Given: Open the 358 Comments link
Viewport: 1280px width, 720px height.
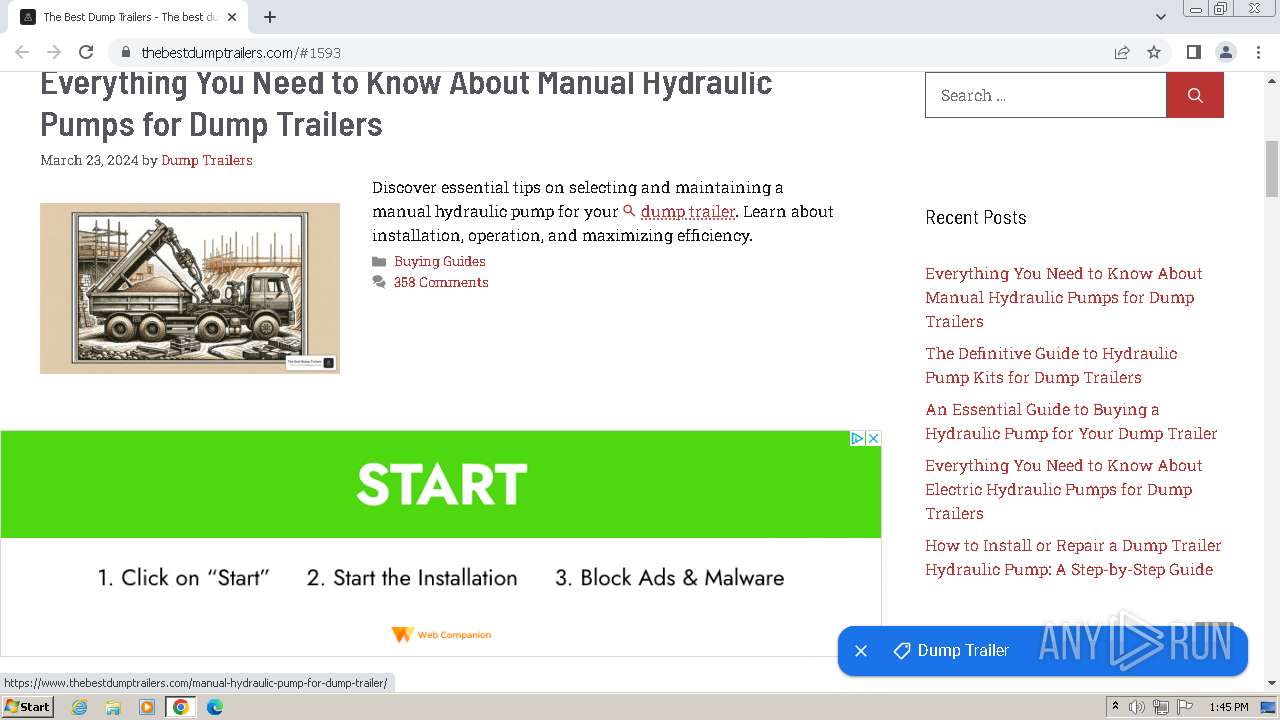Looking at the screenshot, I should 441,282.
